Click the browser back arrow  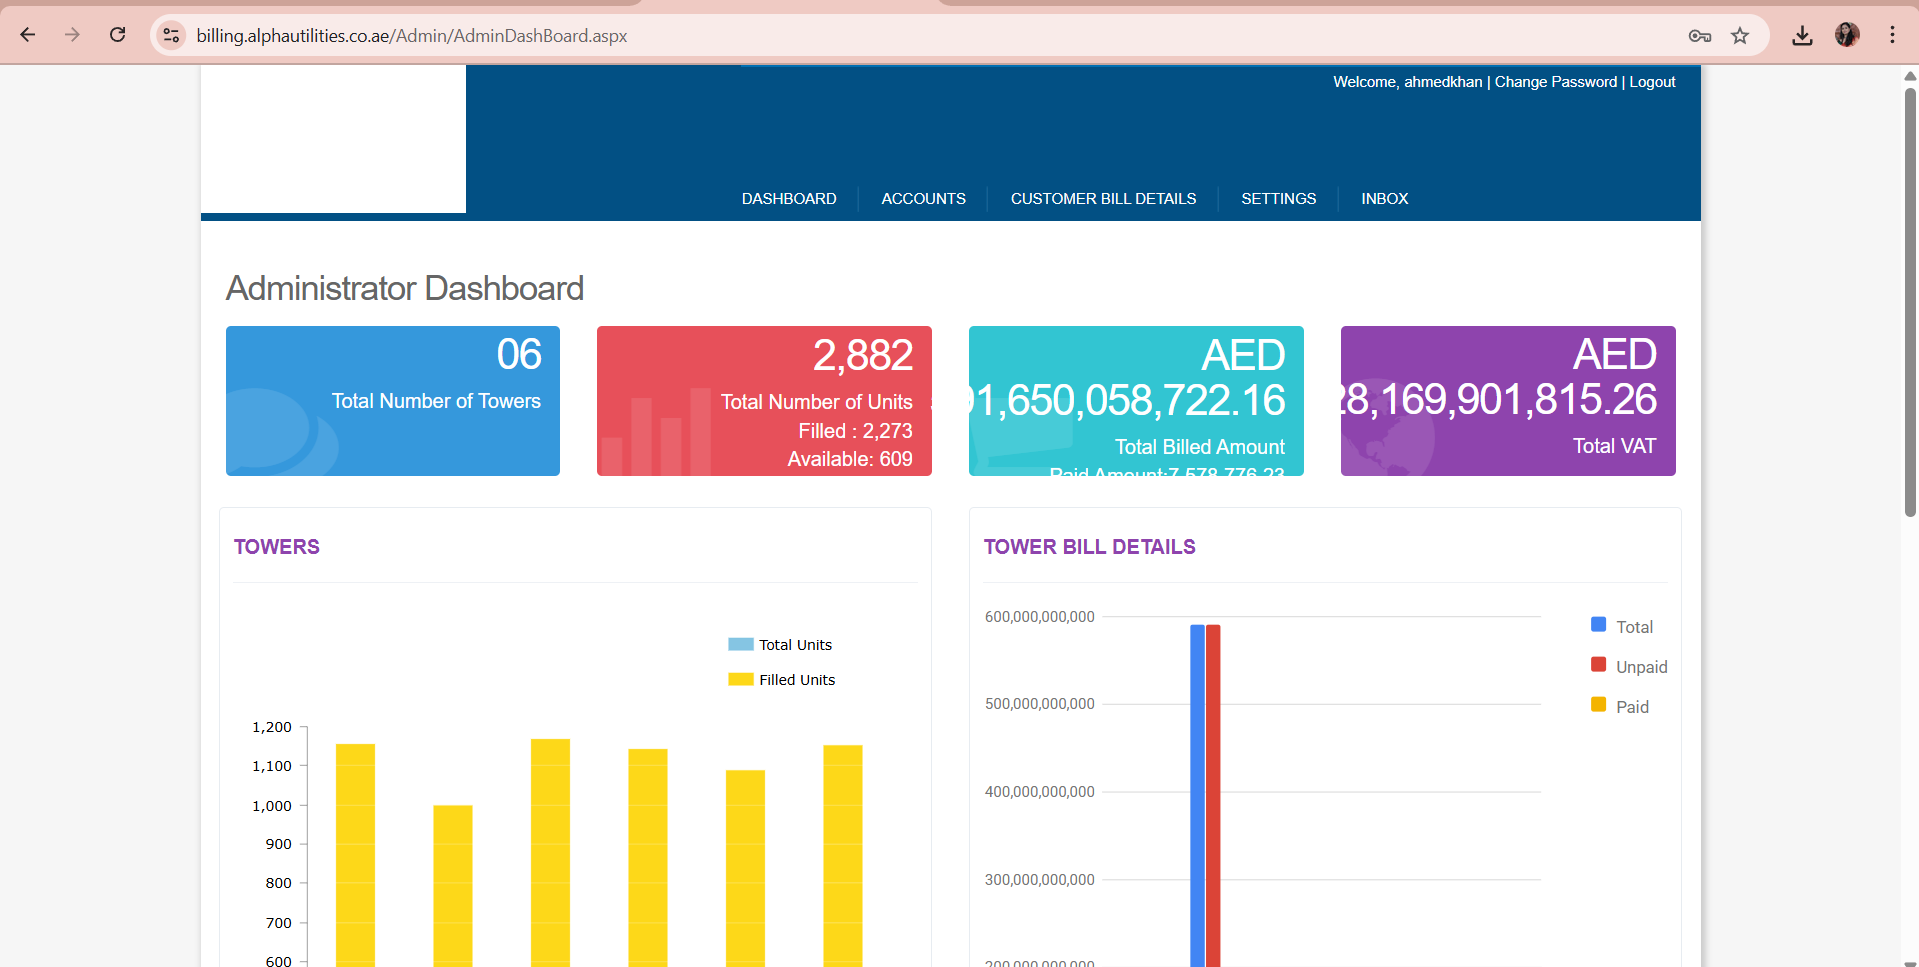pos(28,35)
